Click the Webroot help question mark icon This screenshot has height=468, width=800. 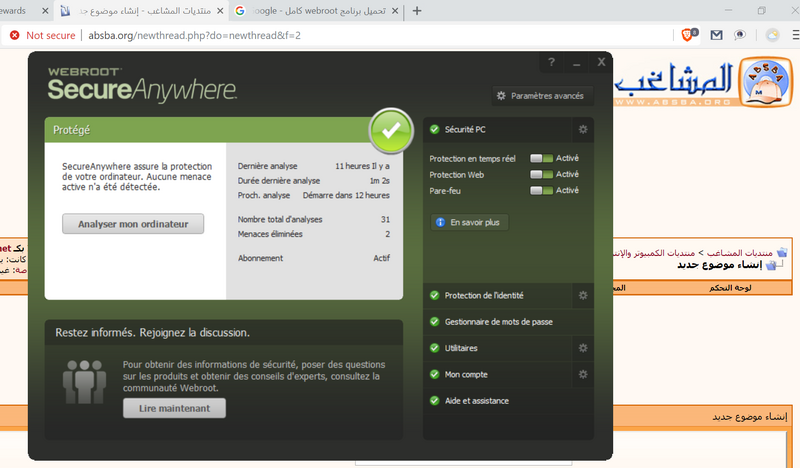pos(551,62)
